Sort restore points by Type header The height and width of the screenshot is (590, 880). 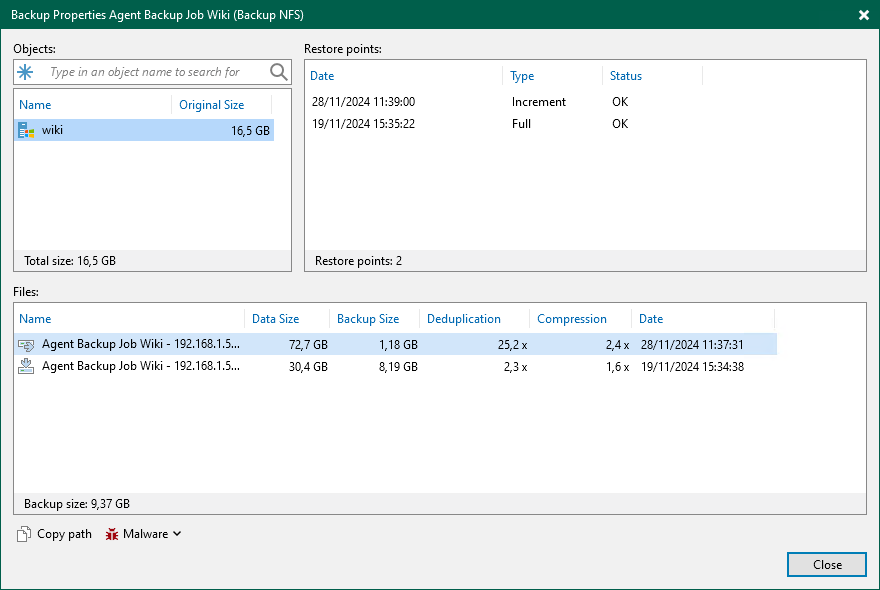point(522,76)
